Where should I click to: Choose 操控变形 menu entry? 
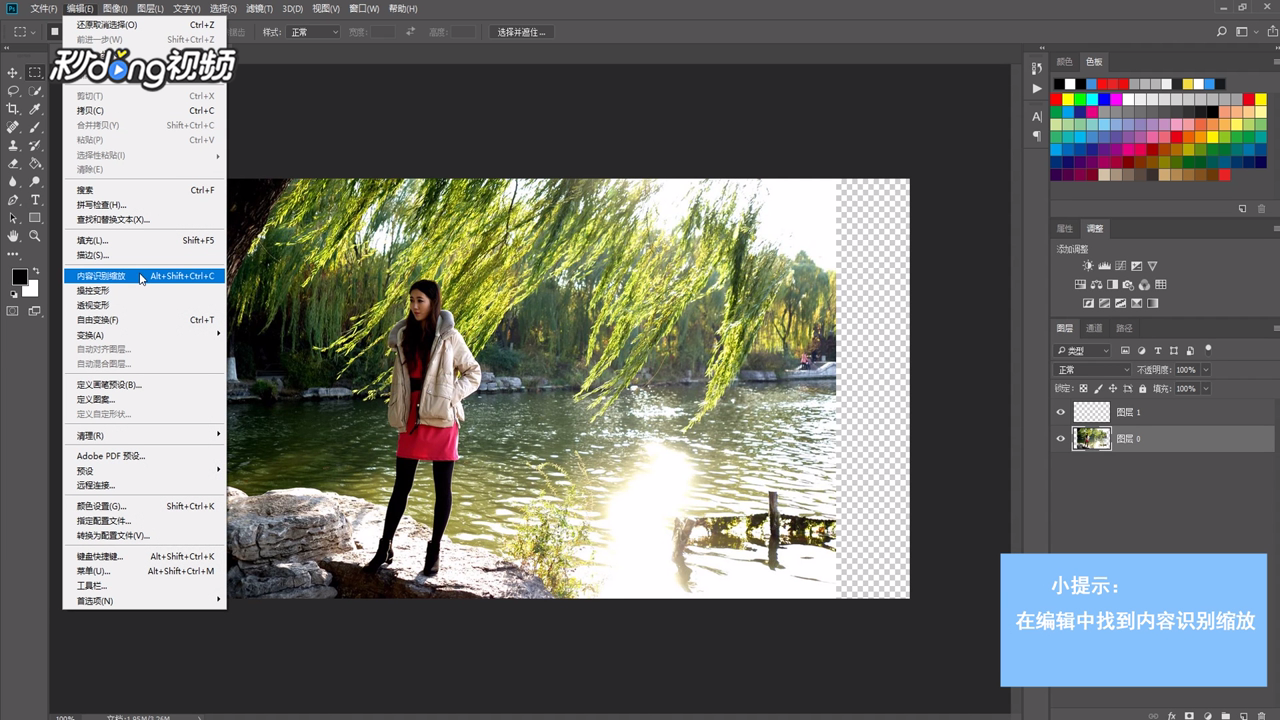click(145, 290)
